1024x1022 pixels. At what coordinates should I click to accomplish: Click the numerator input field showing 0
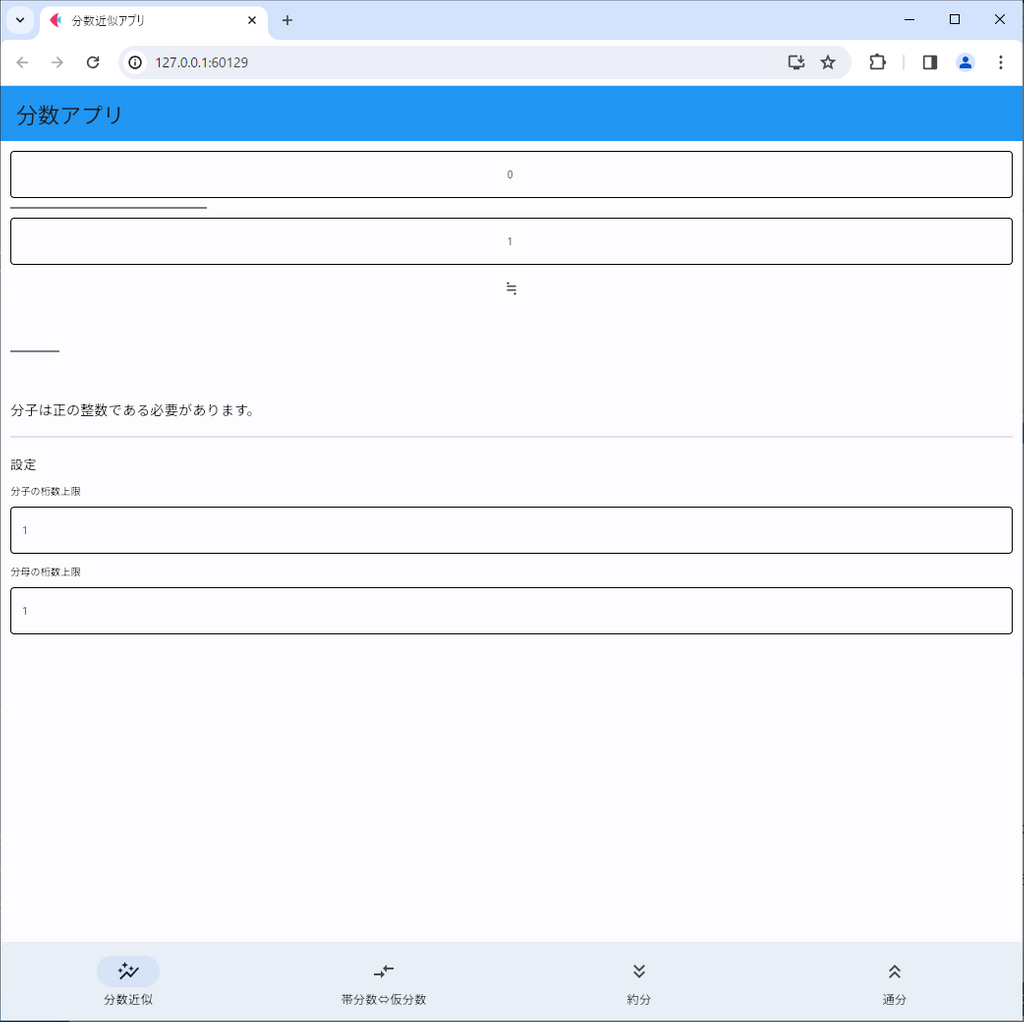[511, 175]
